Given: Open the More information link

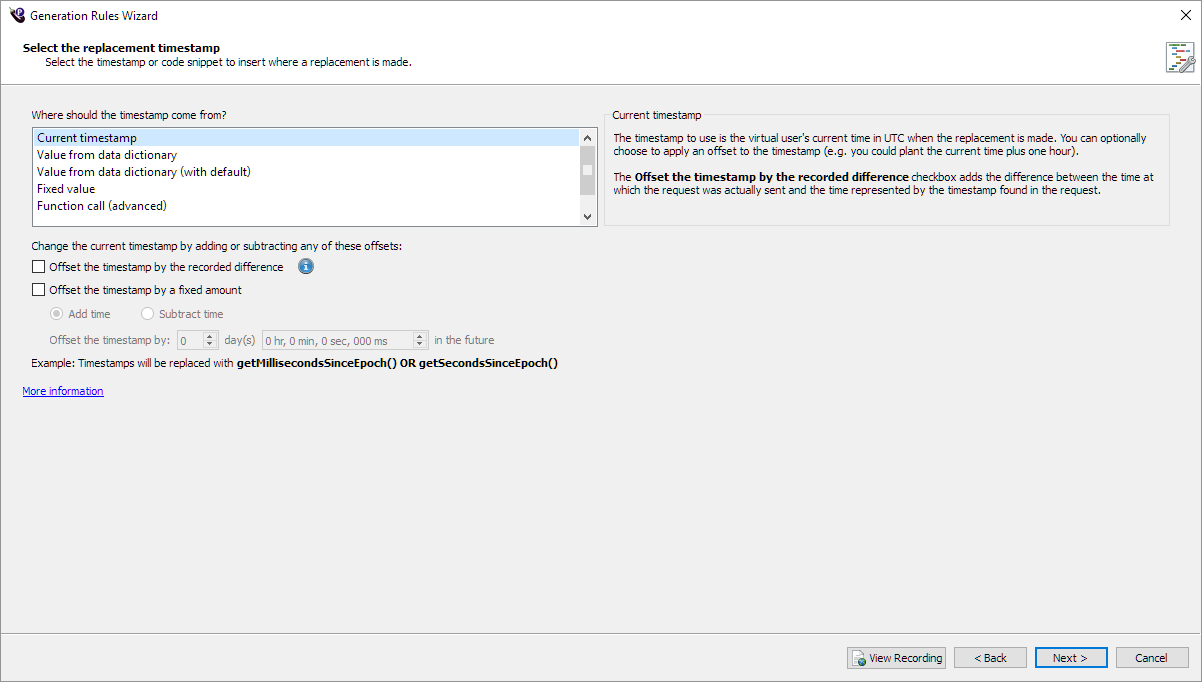Looking at the screenshot, I should (63, 391).
